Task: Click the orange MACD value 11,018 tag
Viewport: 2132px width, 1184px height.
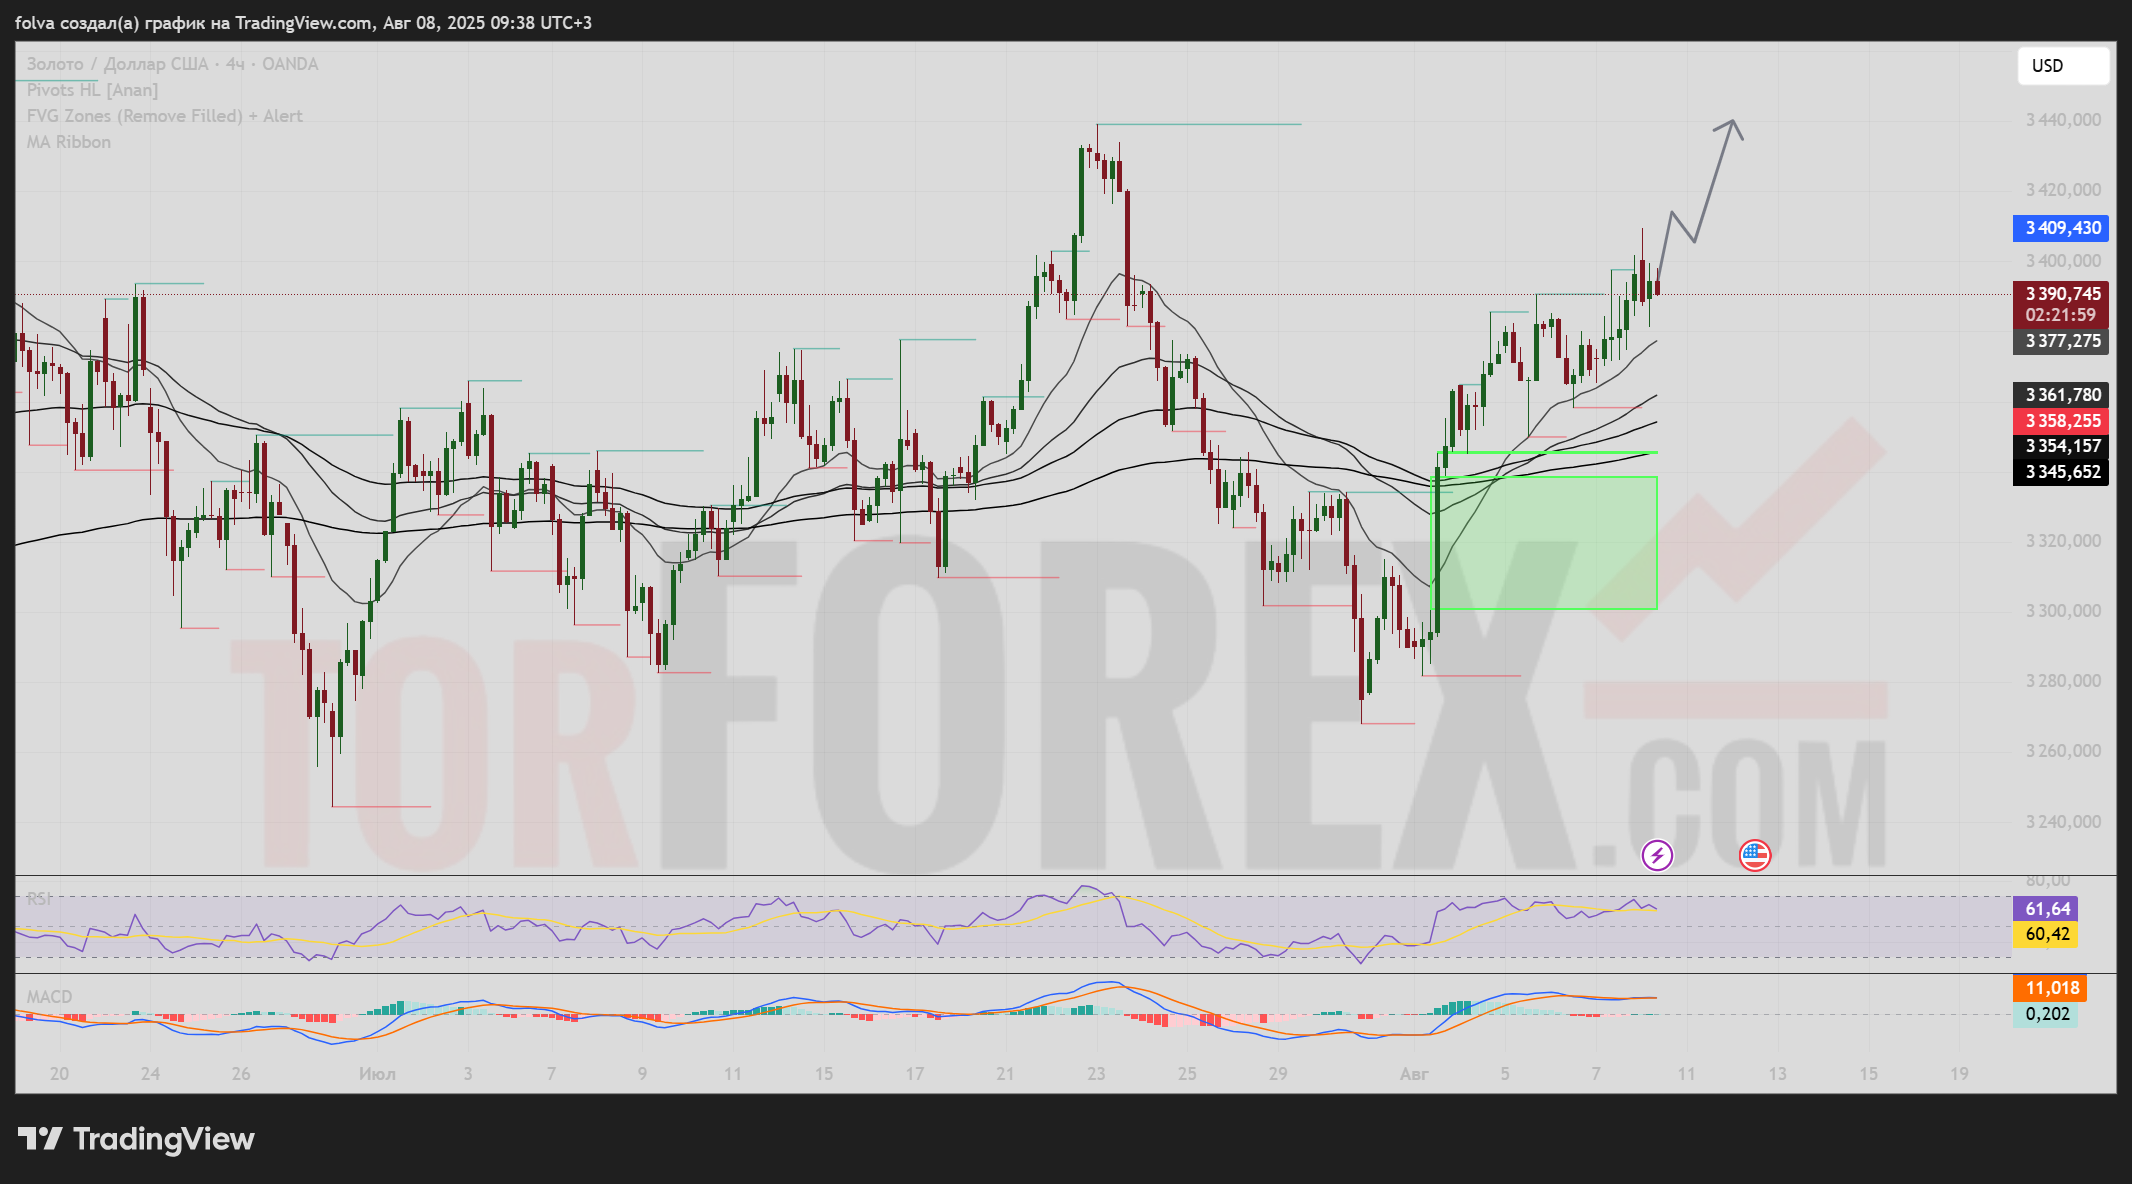Action: [x=2050, y=988]
